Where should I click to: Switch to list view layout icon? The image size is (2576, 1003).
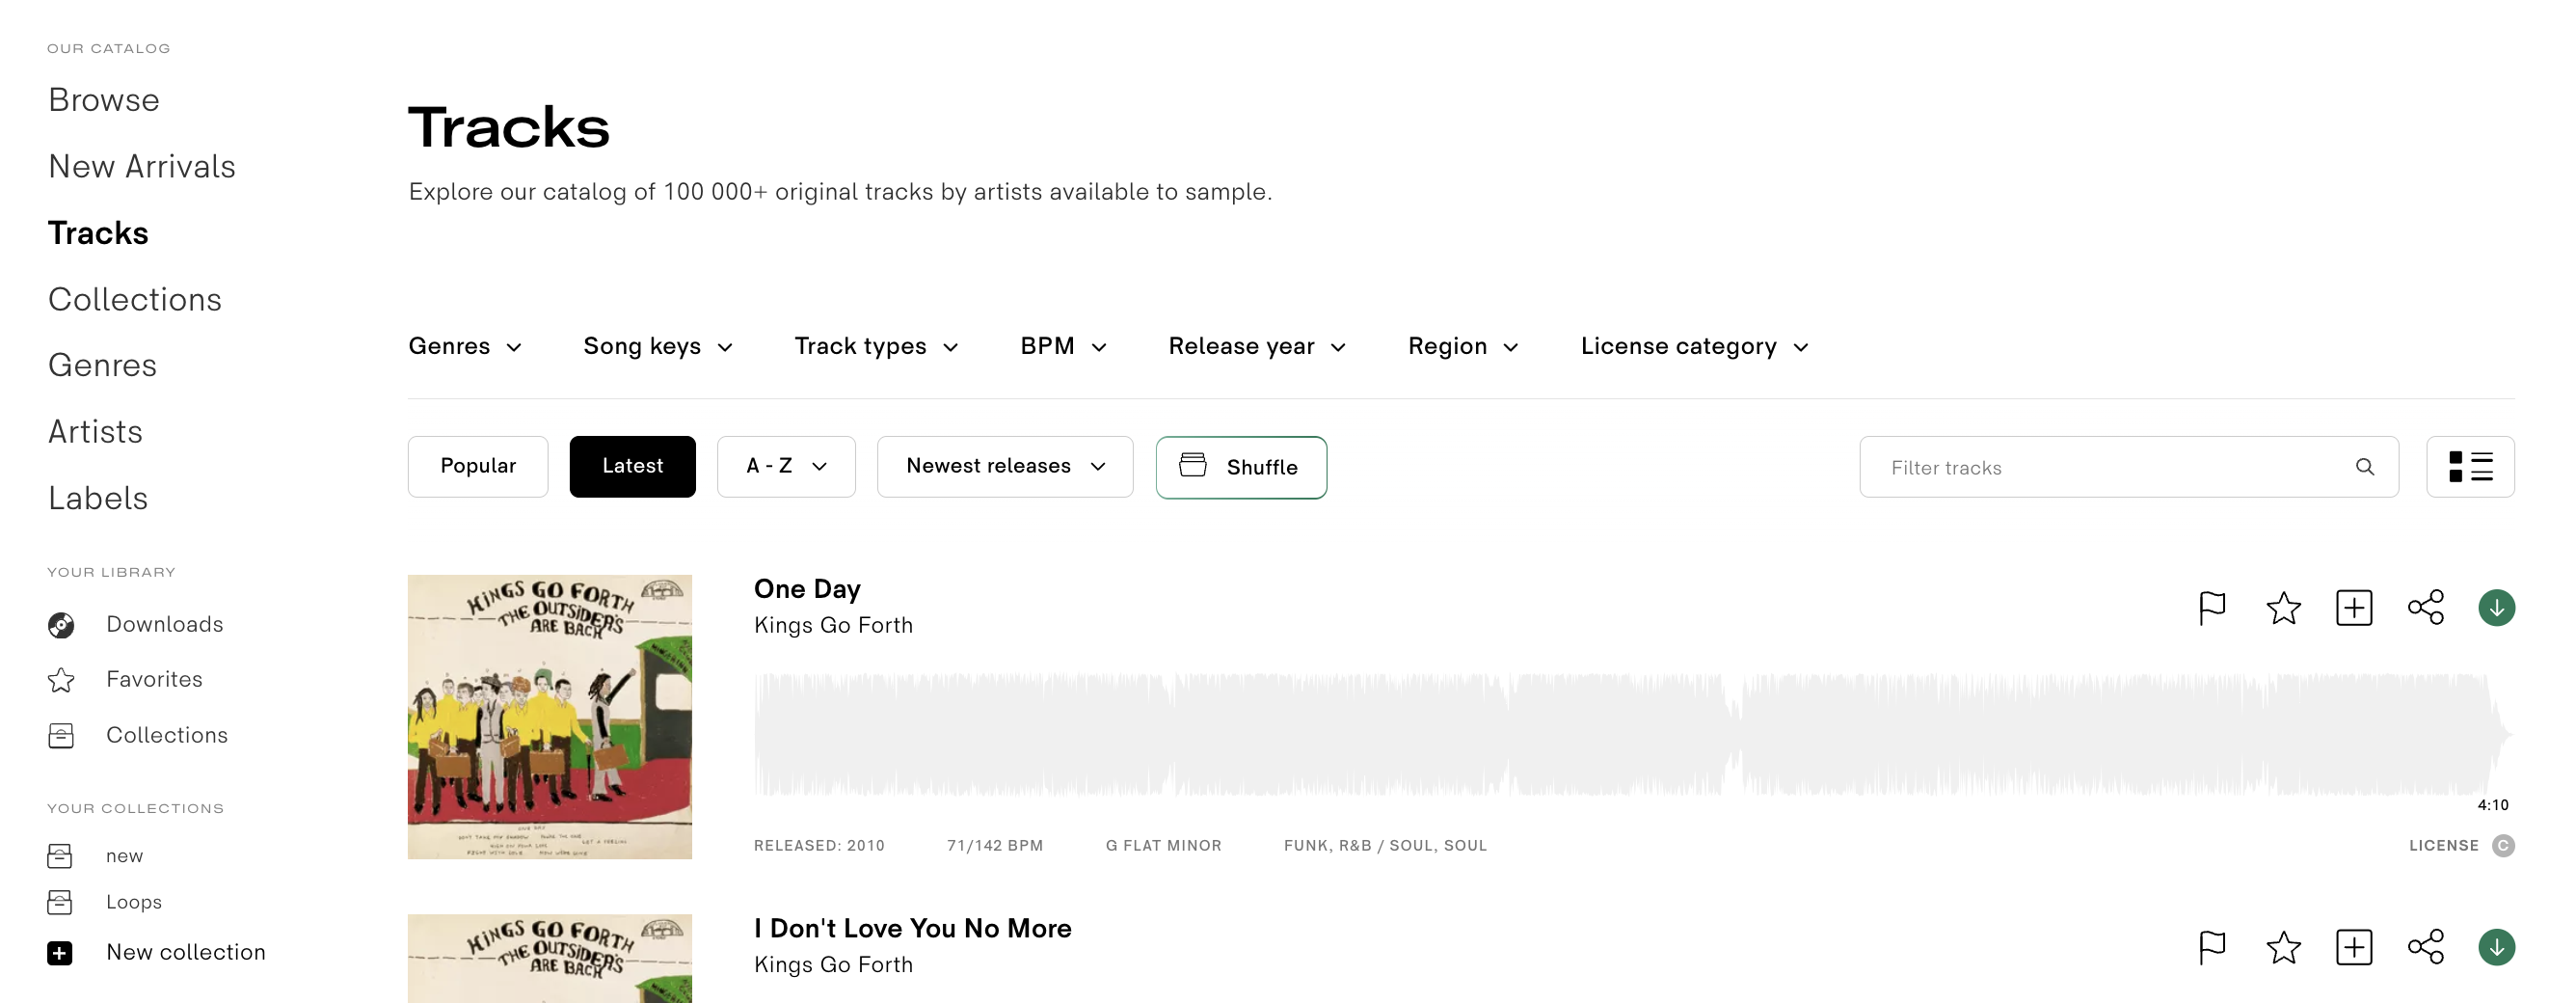(x=2470, y=467)
